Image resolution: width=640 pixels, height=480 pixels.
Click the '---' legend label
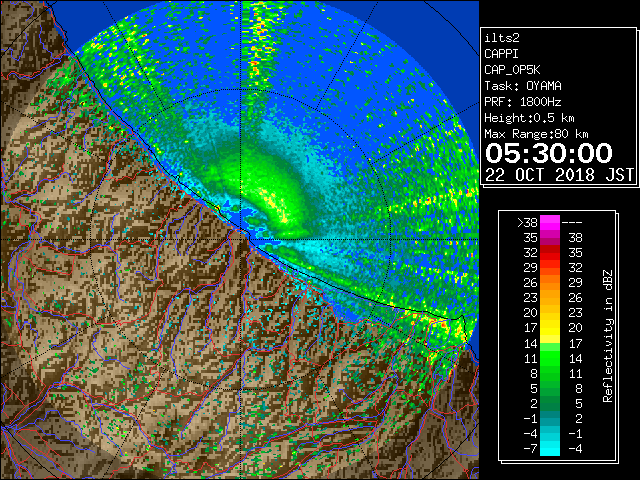572,223
